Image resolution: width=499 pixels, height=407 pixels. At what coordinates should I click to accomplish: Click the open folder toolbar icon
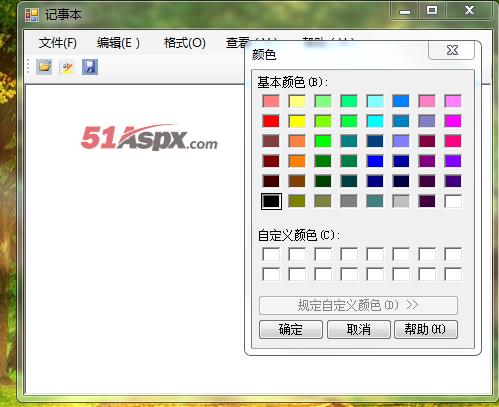[44, 67]
